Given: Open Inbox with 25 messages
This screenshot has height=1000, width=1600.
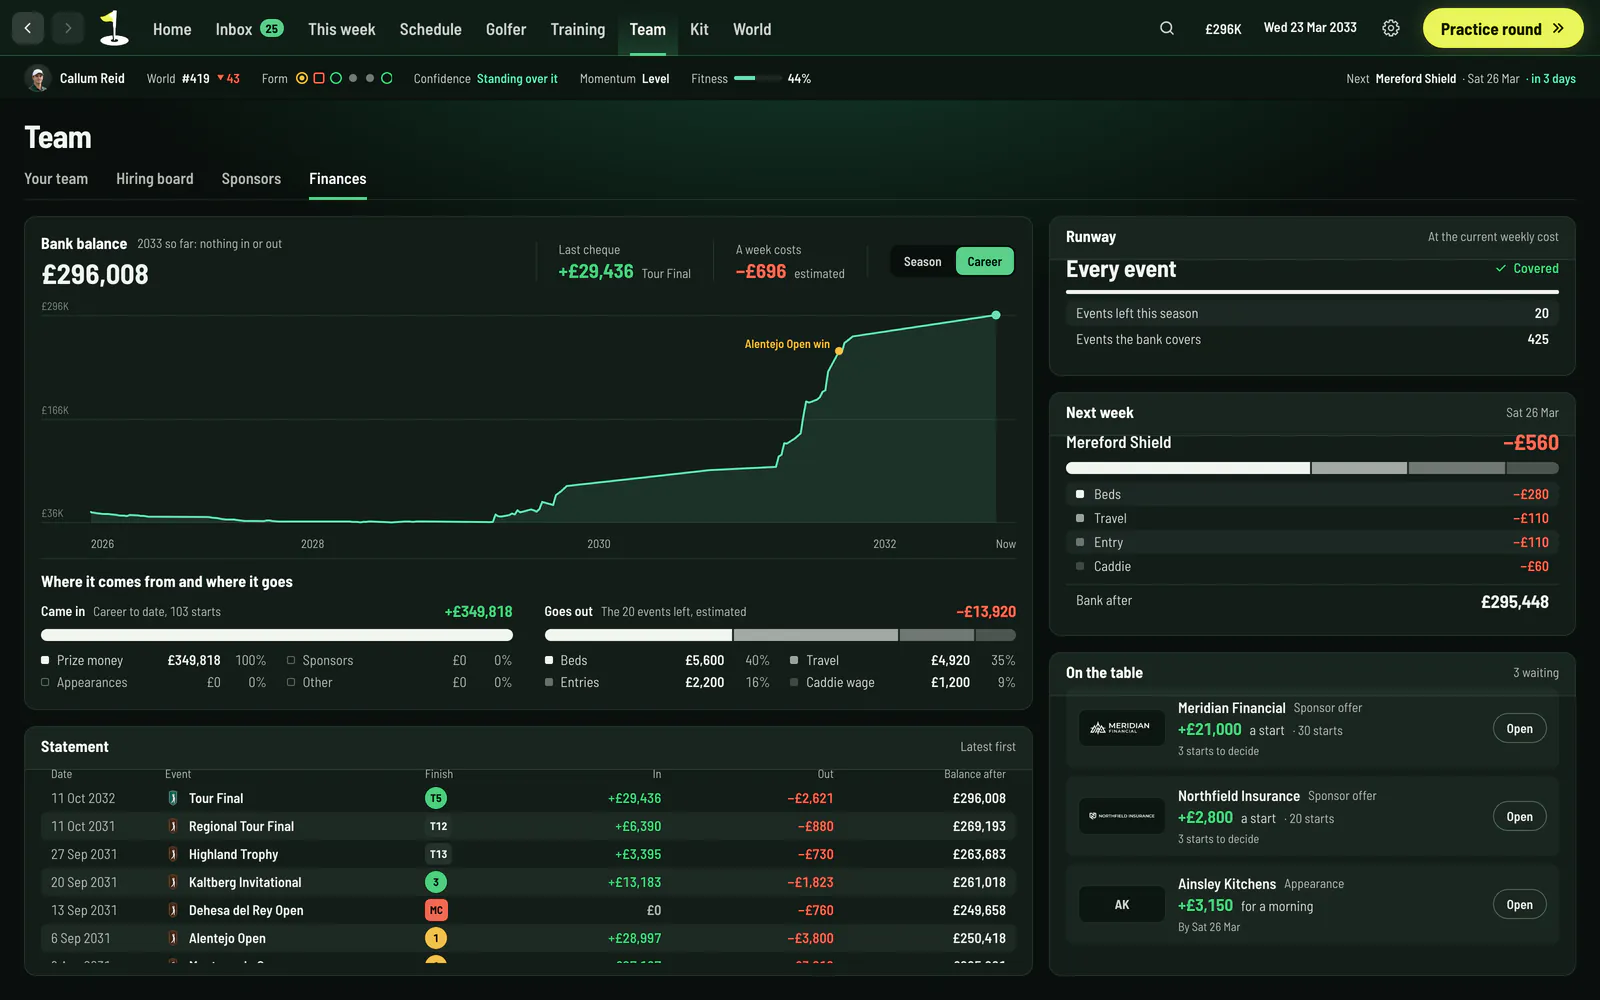Looking at the screenshot, I should coord(249,29).
